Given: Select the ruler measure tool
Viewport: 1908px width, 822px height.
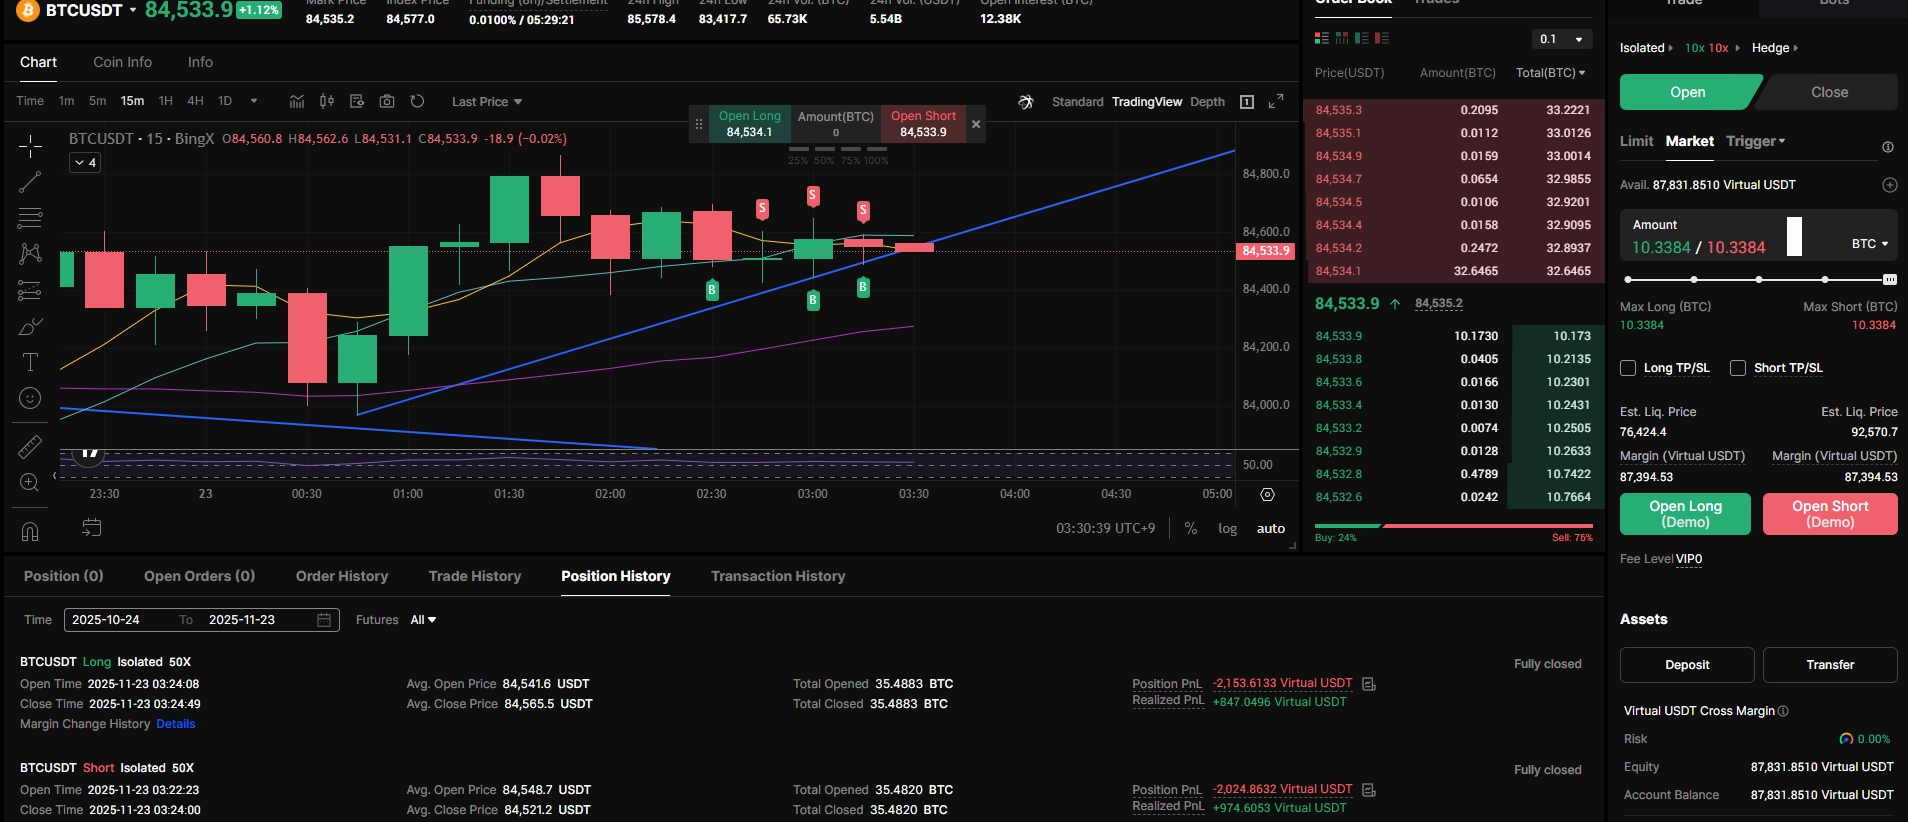Looking at the screenshot, I should 30,447.
